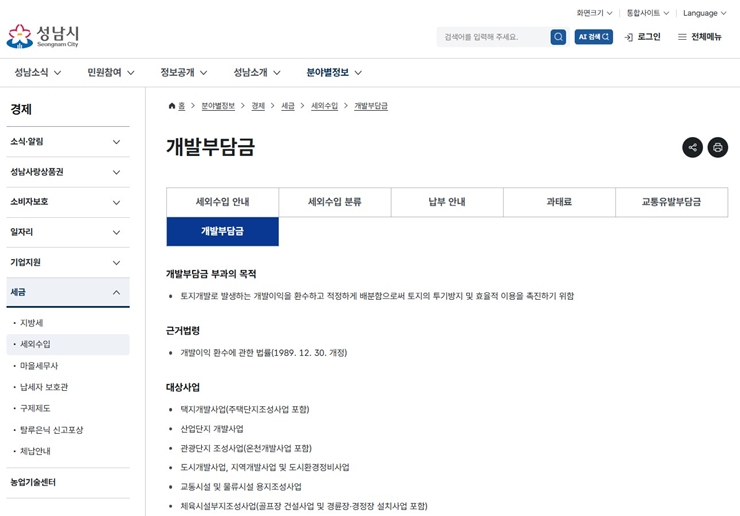Click the 세외수입 breadcrumb link

click(x=324, y=106)
